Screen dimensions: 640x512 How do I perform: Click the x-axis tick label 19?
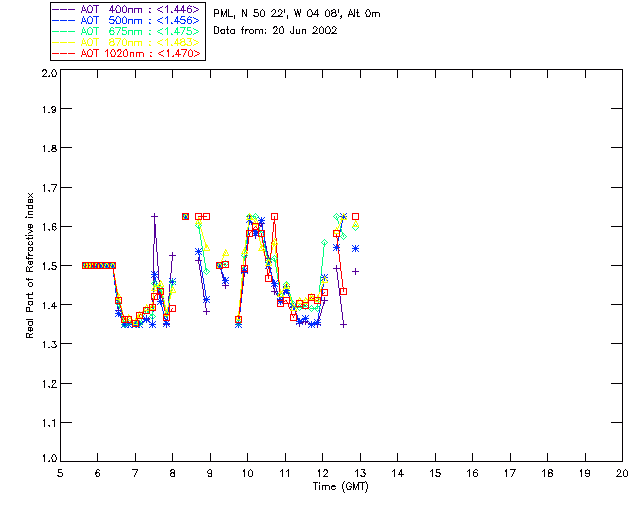click(x=585, y=473)
